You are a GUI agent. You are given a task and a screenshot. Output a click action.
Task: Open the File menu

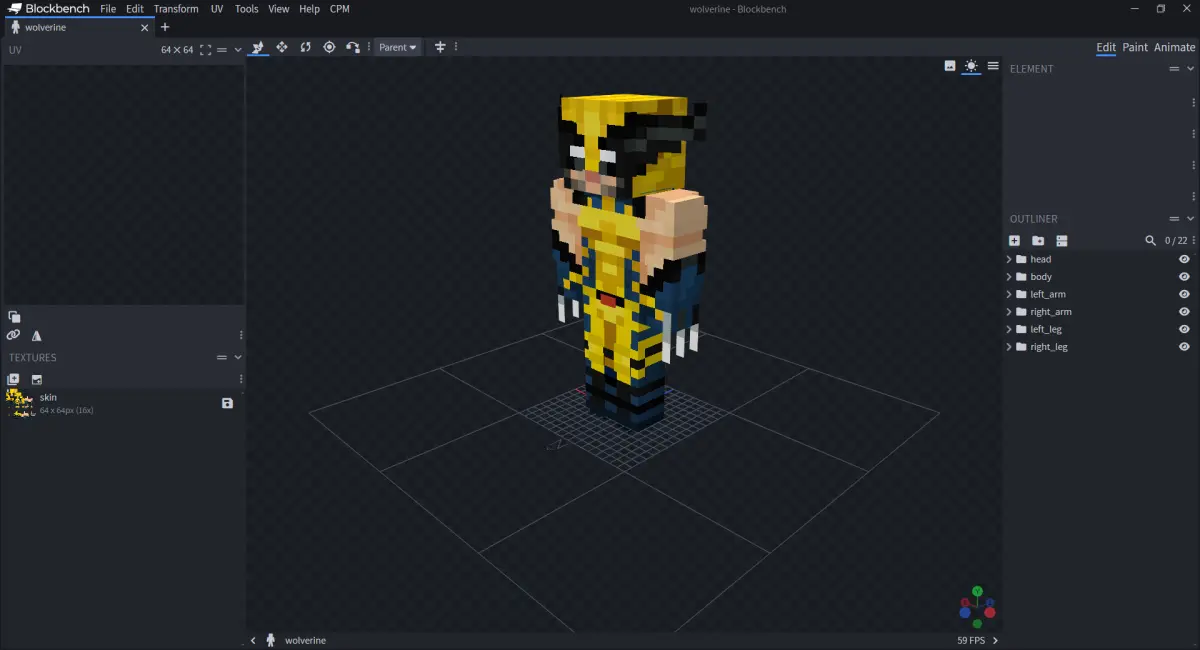click(x=108, y=9)
